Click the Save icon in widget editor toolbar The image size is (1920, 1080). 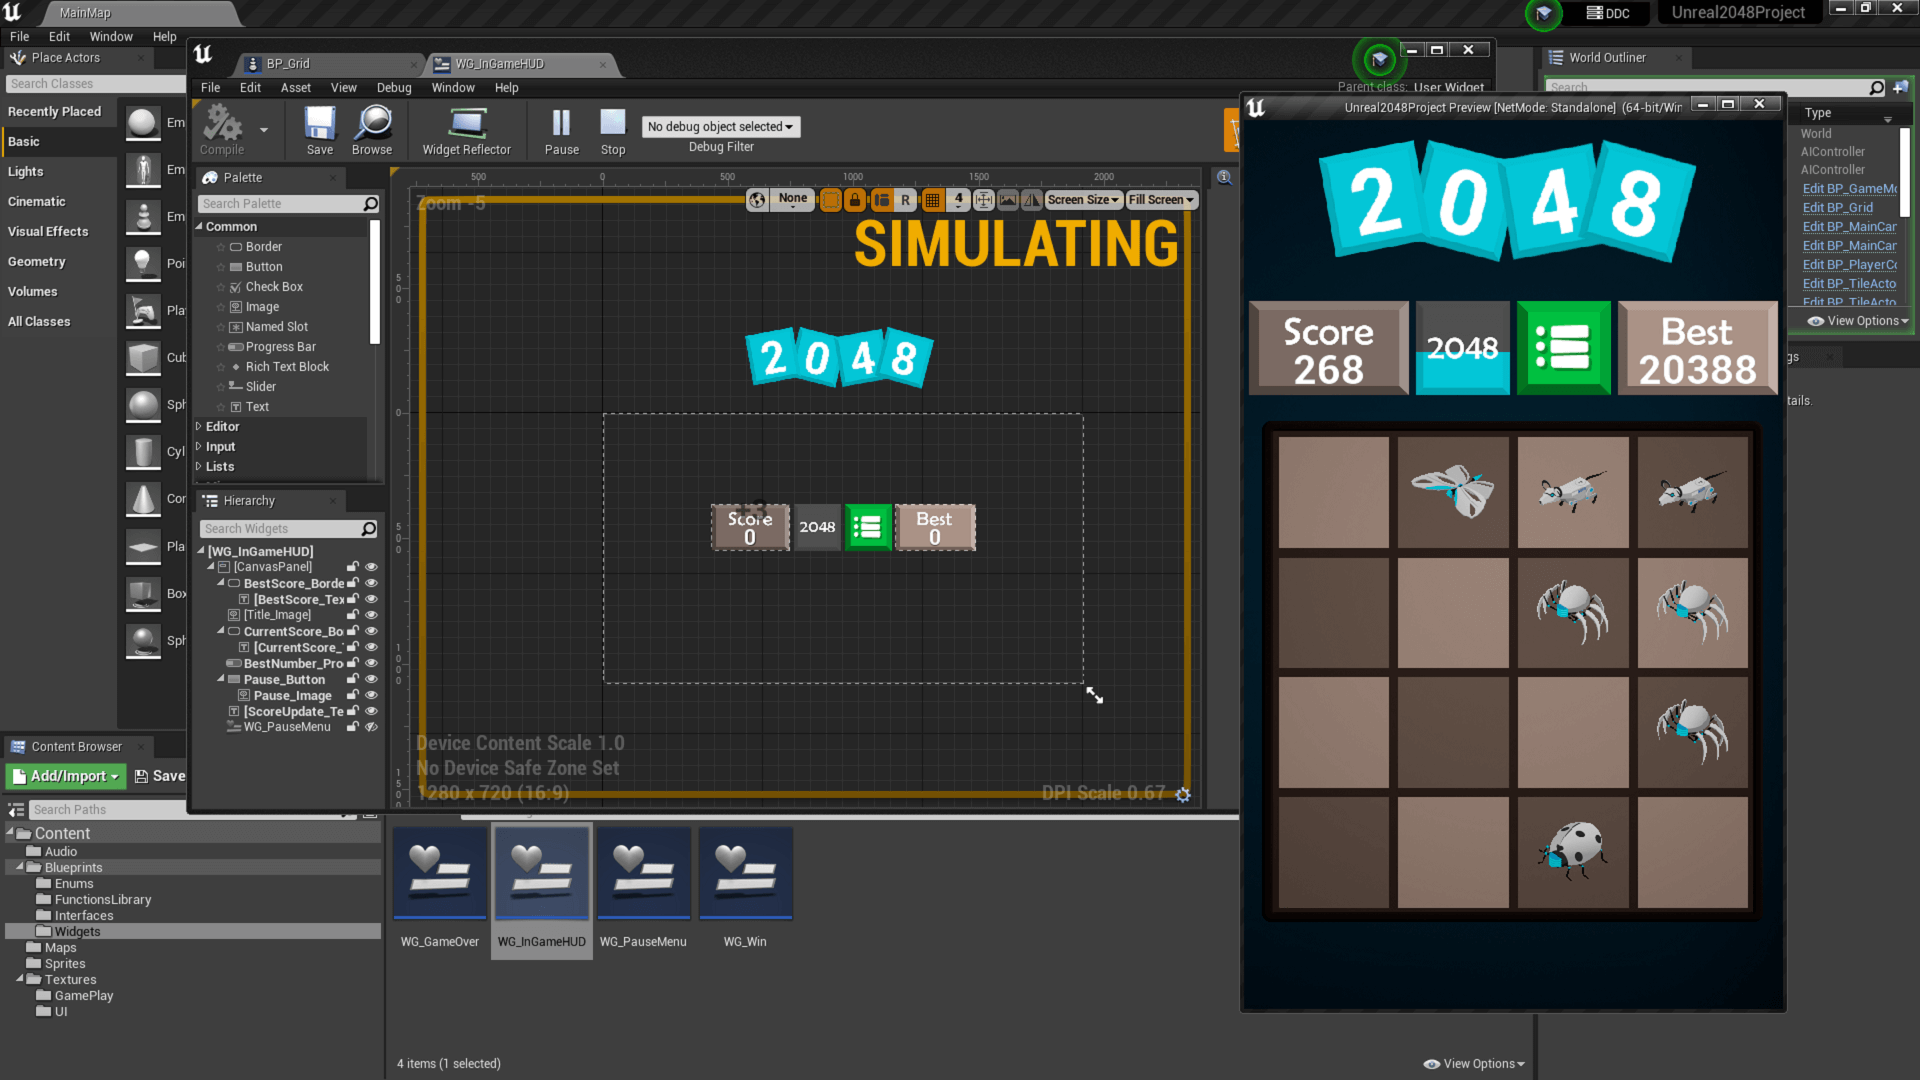click(x=320, y=131)
